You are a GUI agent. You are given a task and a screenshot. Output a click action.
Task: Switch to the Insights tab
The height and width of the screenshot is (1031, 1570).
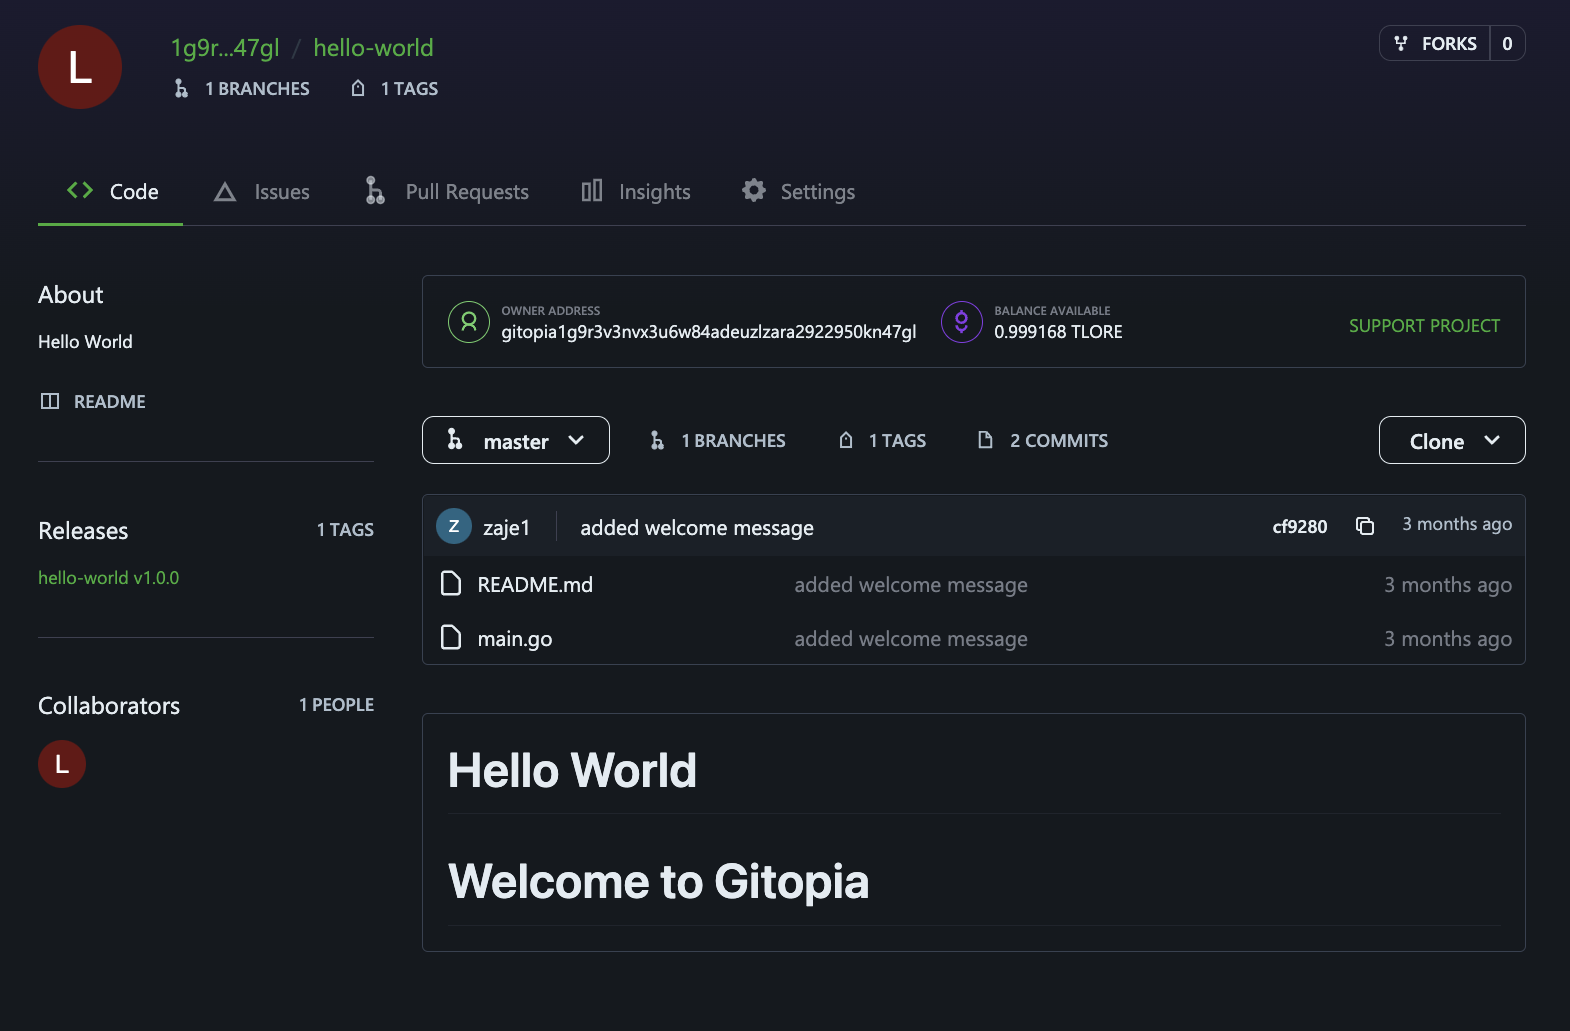tap(636, 192)
